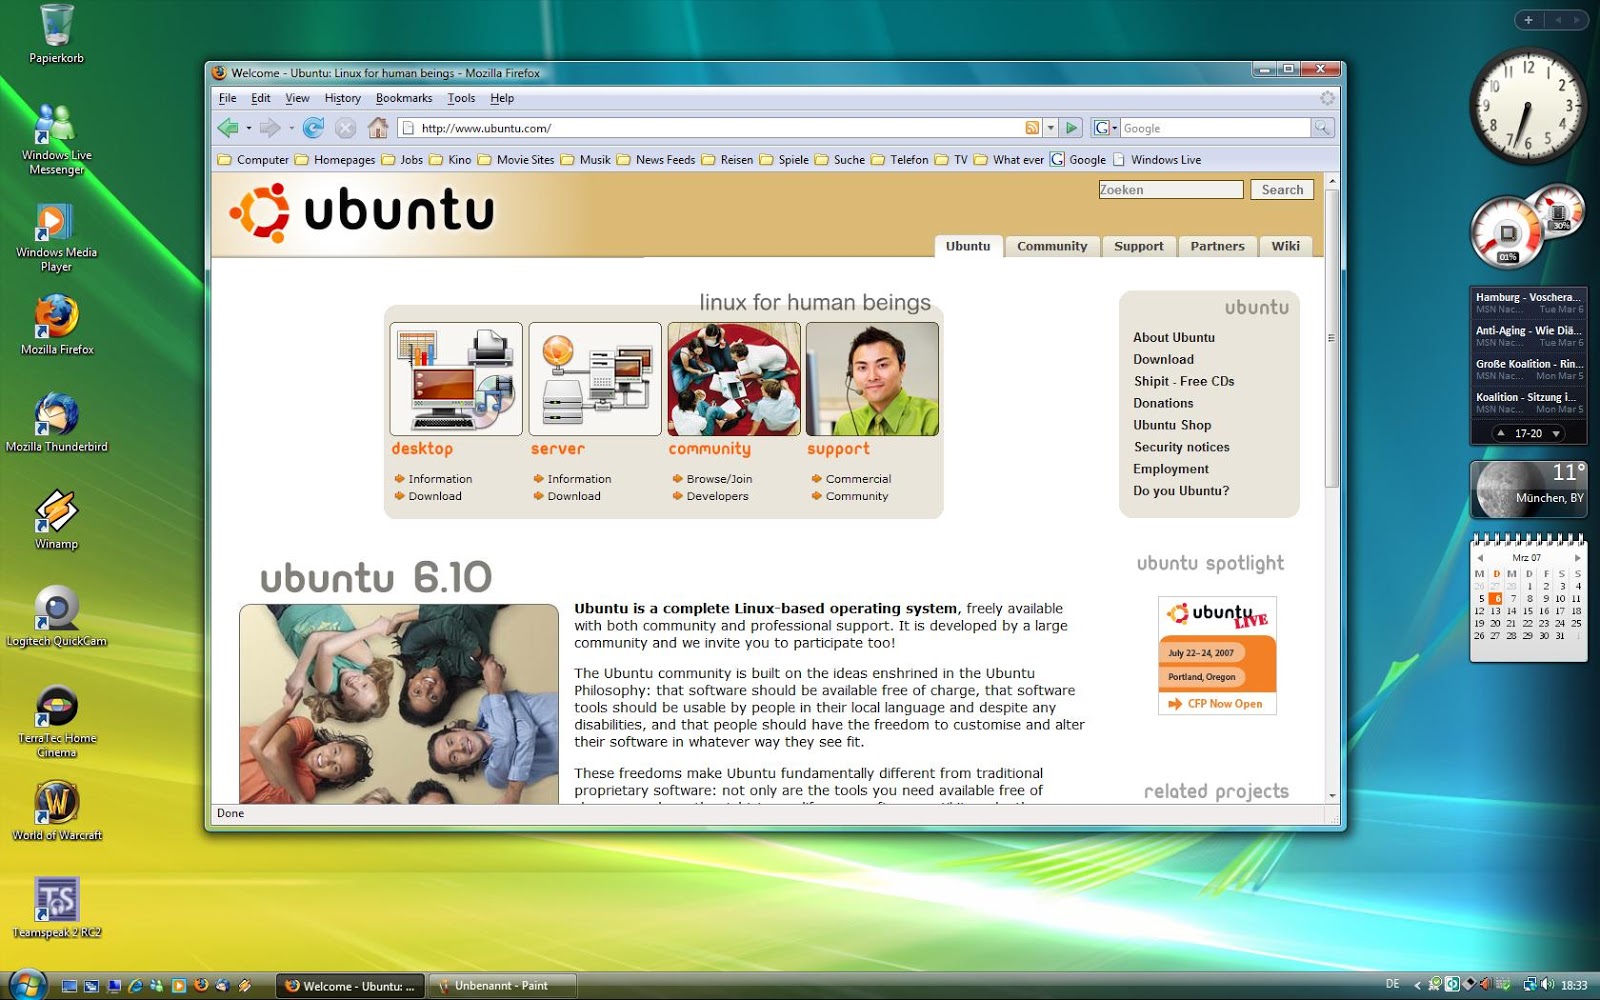
Task: Switch to the Community tab on Ubuntu site
Action: point(1051,246)
